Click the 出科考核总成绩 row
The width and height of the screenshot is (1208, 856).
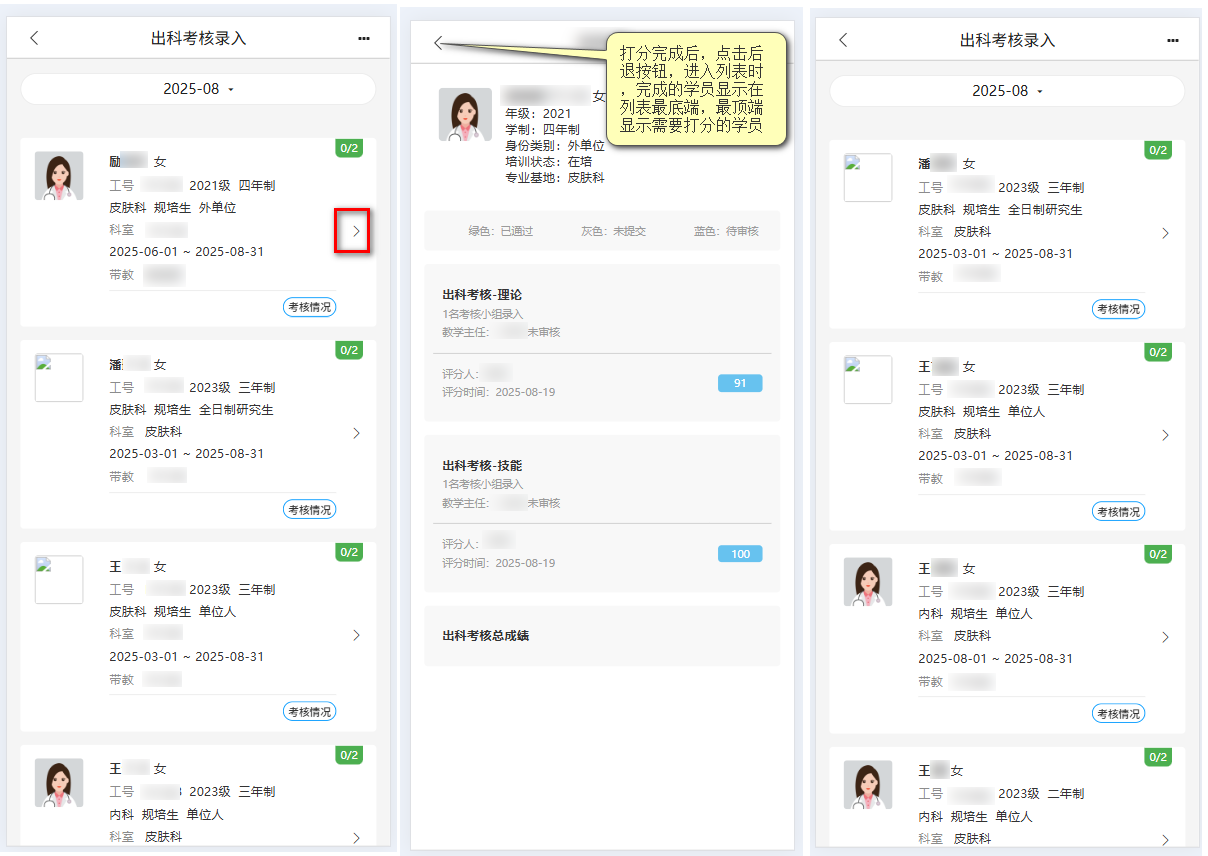pos(602,636)
